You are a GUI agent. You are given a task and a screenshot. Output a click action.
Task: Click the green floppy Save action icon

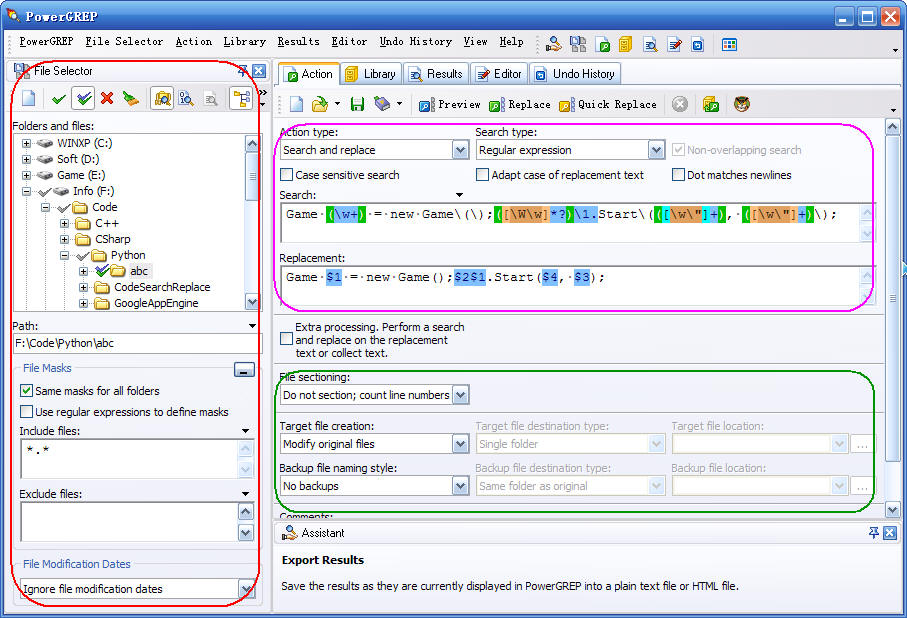(x=357, y=104)
